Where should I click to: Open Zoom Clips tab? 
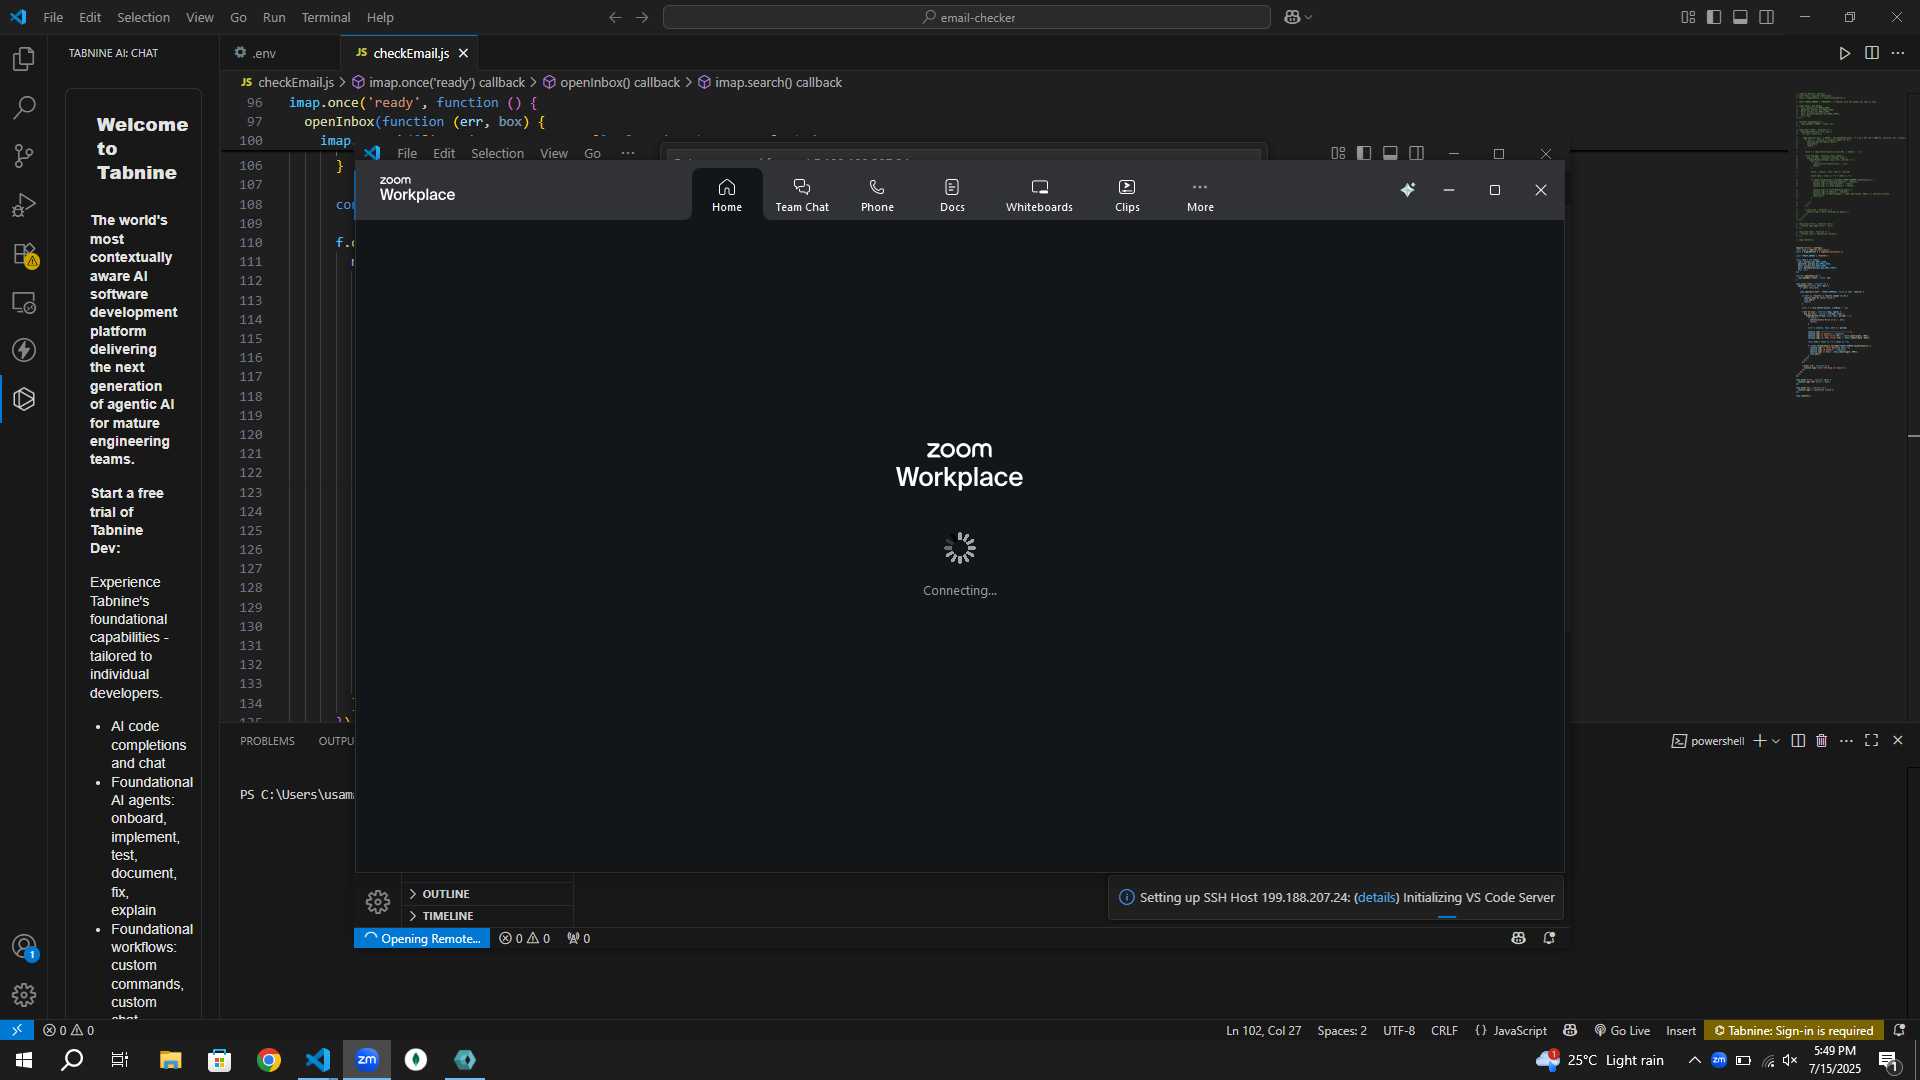click(x=1127, y=194)
